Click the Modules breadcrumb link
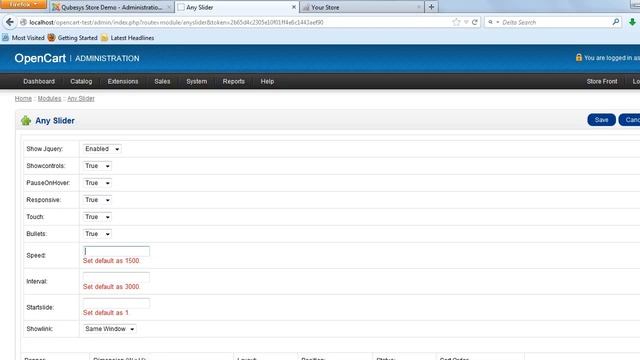This screenshot has height=360, width=640. point(49,98)
